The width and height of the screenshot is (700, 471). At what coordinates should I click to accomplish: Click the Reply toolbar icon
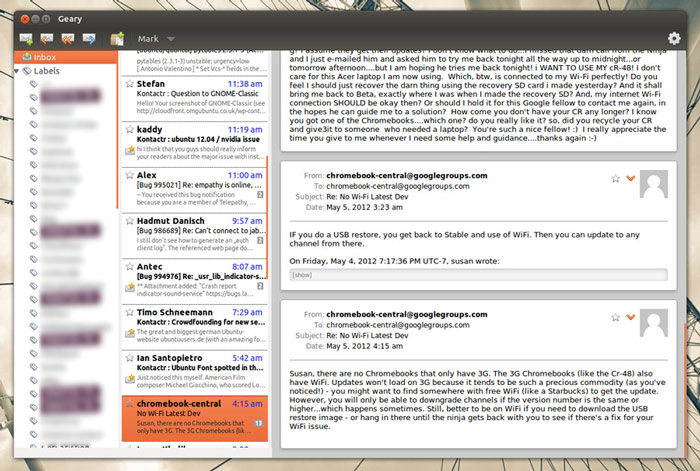click(48, 39)
